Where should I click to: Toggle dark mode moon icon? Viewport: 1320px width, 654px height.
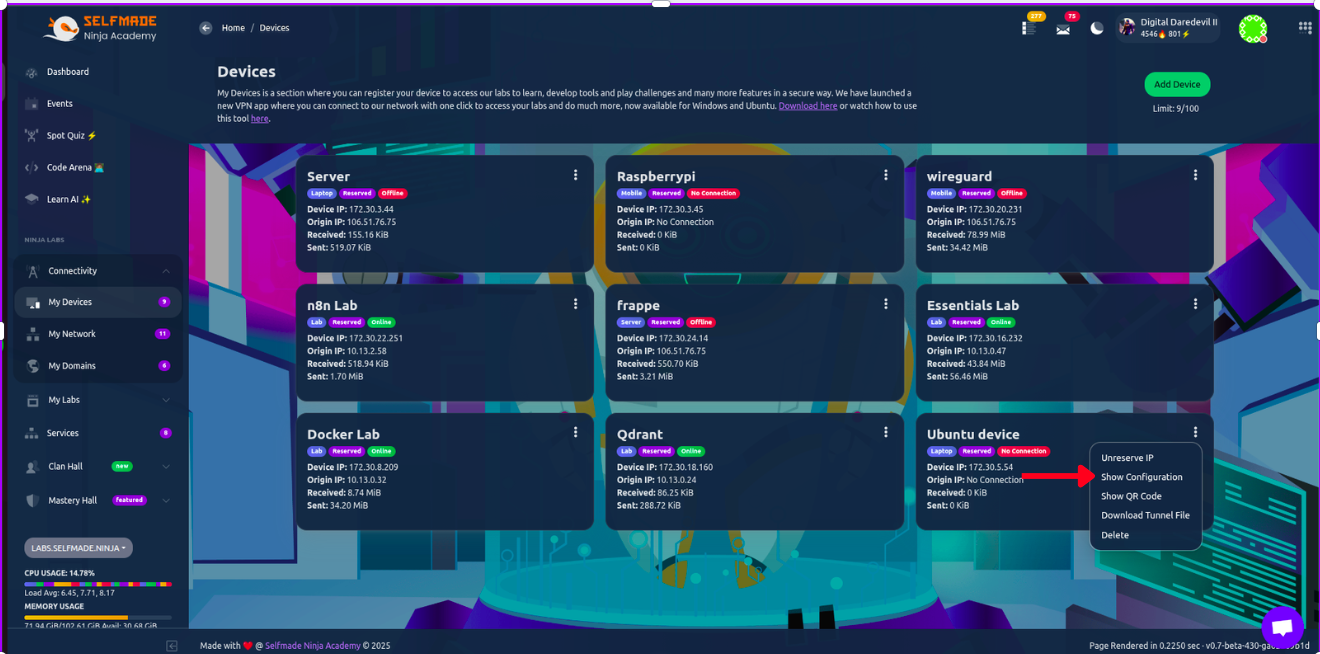1097,28
